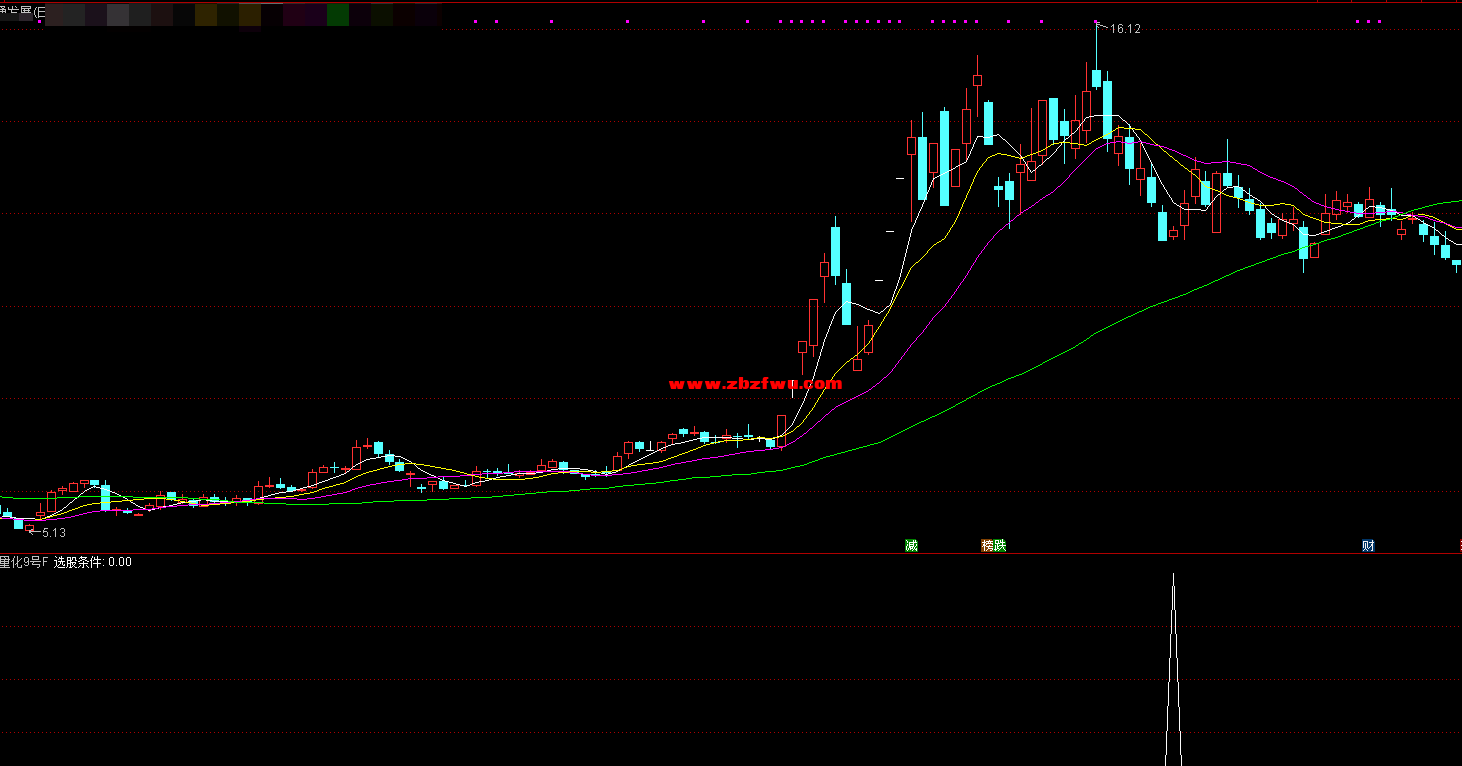Click the blue 财 event marker
Image resolution: width=1462 pixels, height=766 pixels.
point(1368,546)
